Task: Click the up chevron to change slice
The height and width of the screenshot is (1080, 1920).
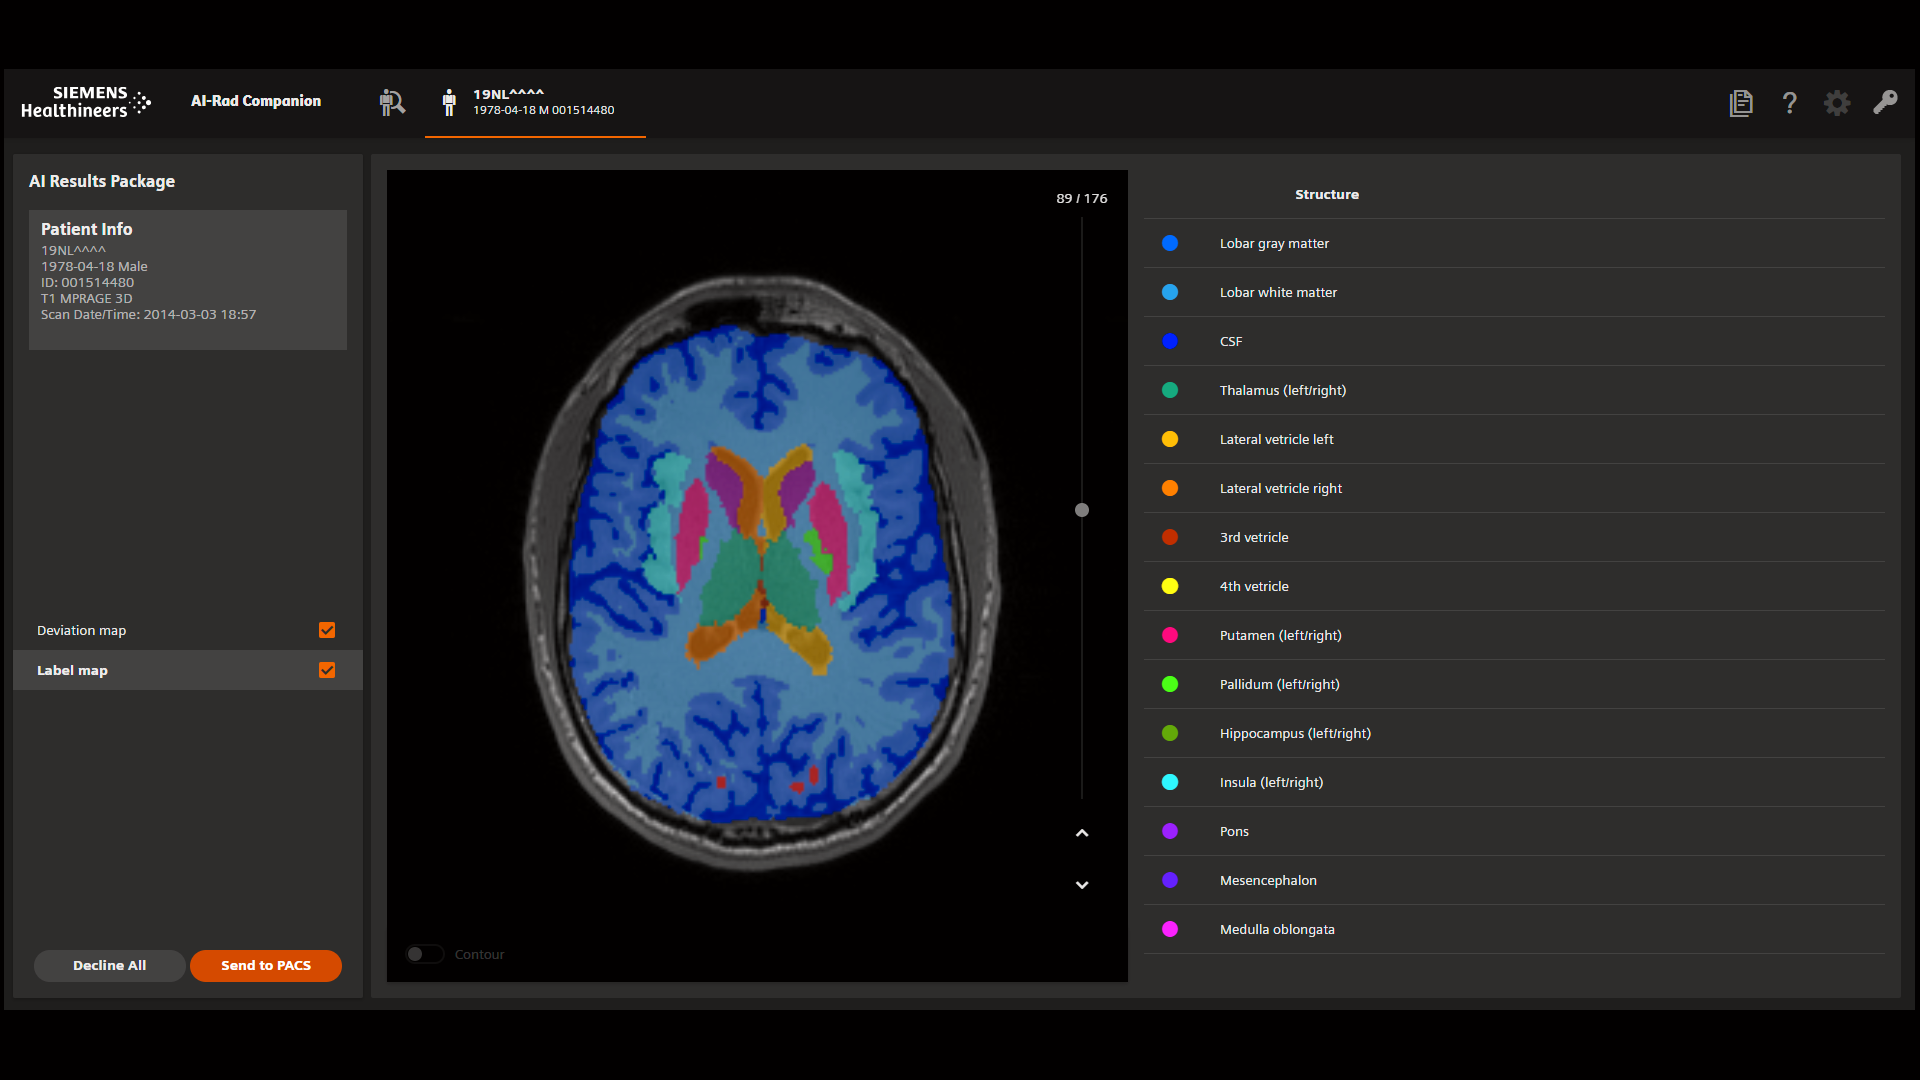Action: point(1081,831)
